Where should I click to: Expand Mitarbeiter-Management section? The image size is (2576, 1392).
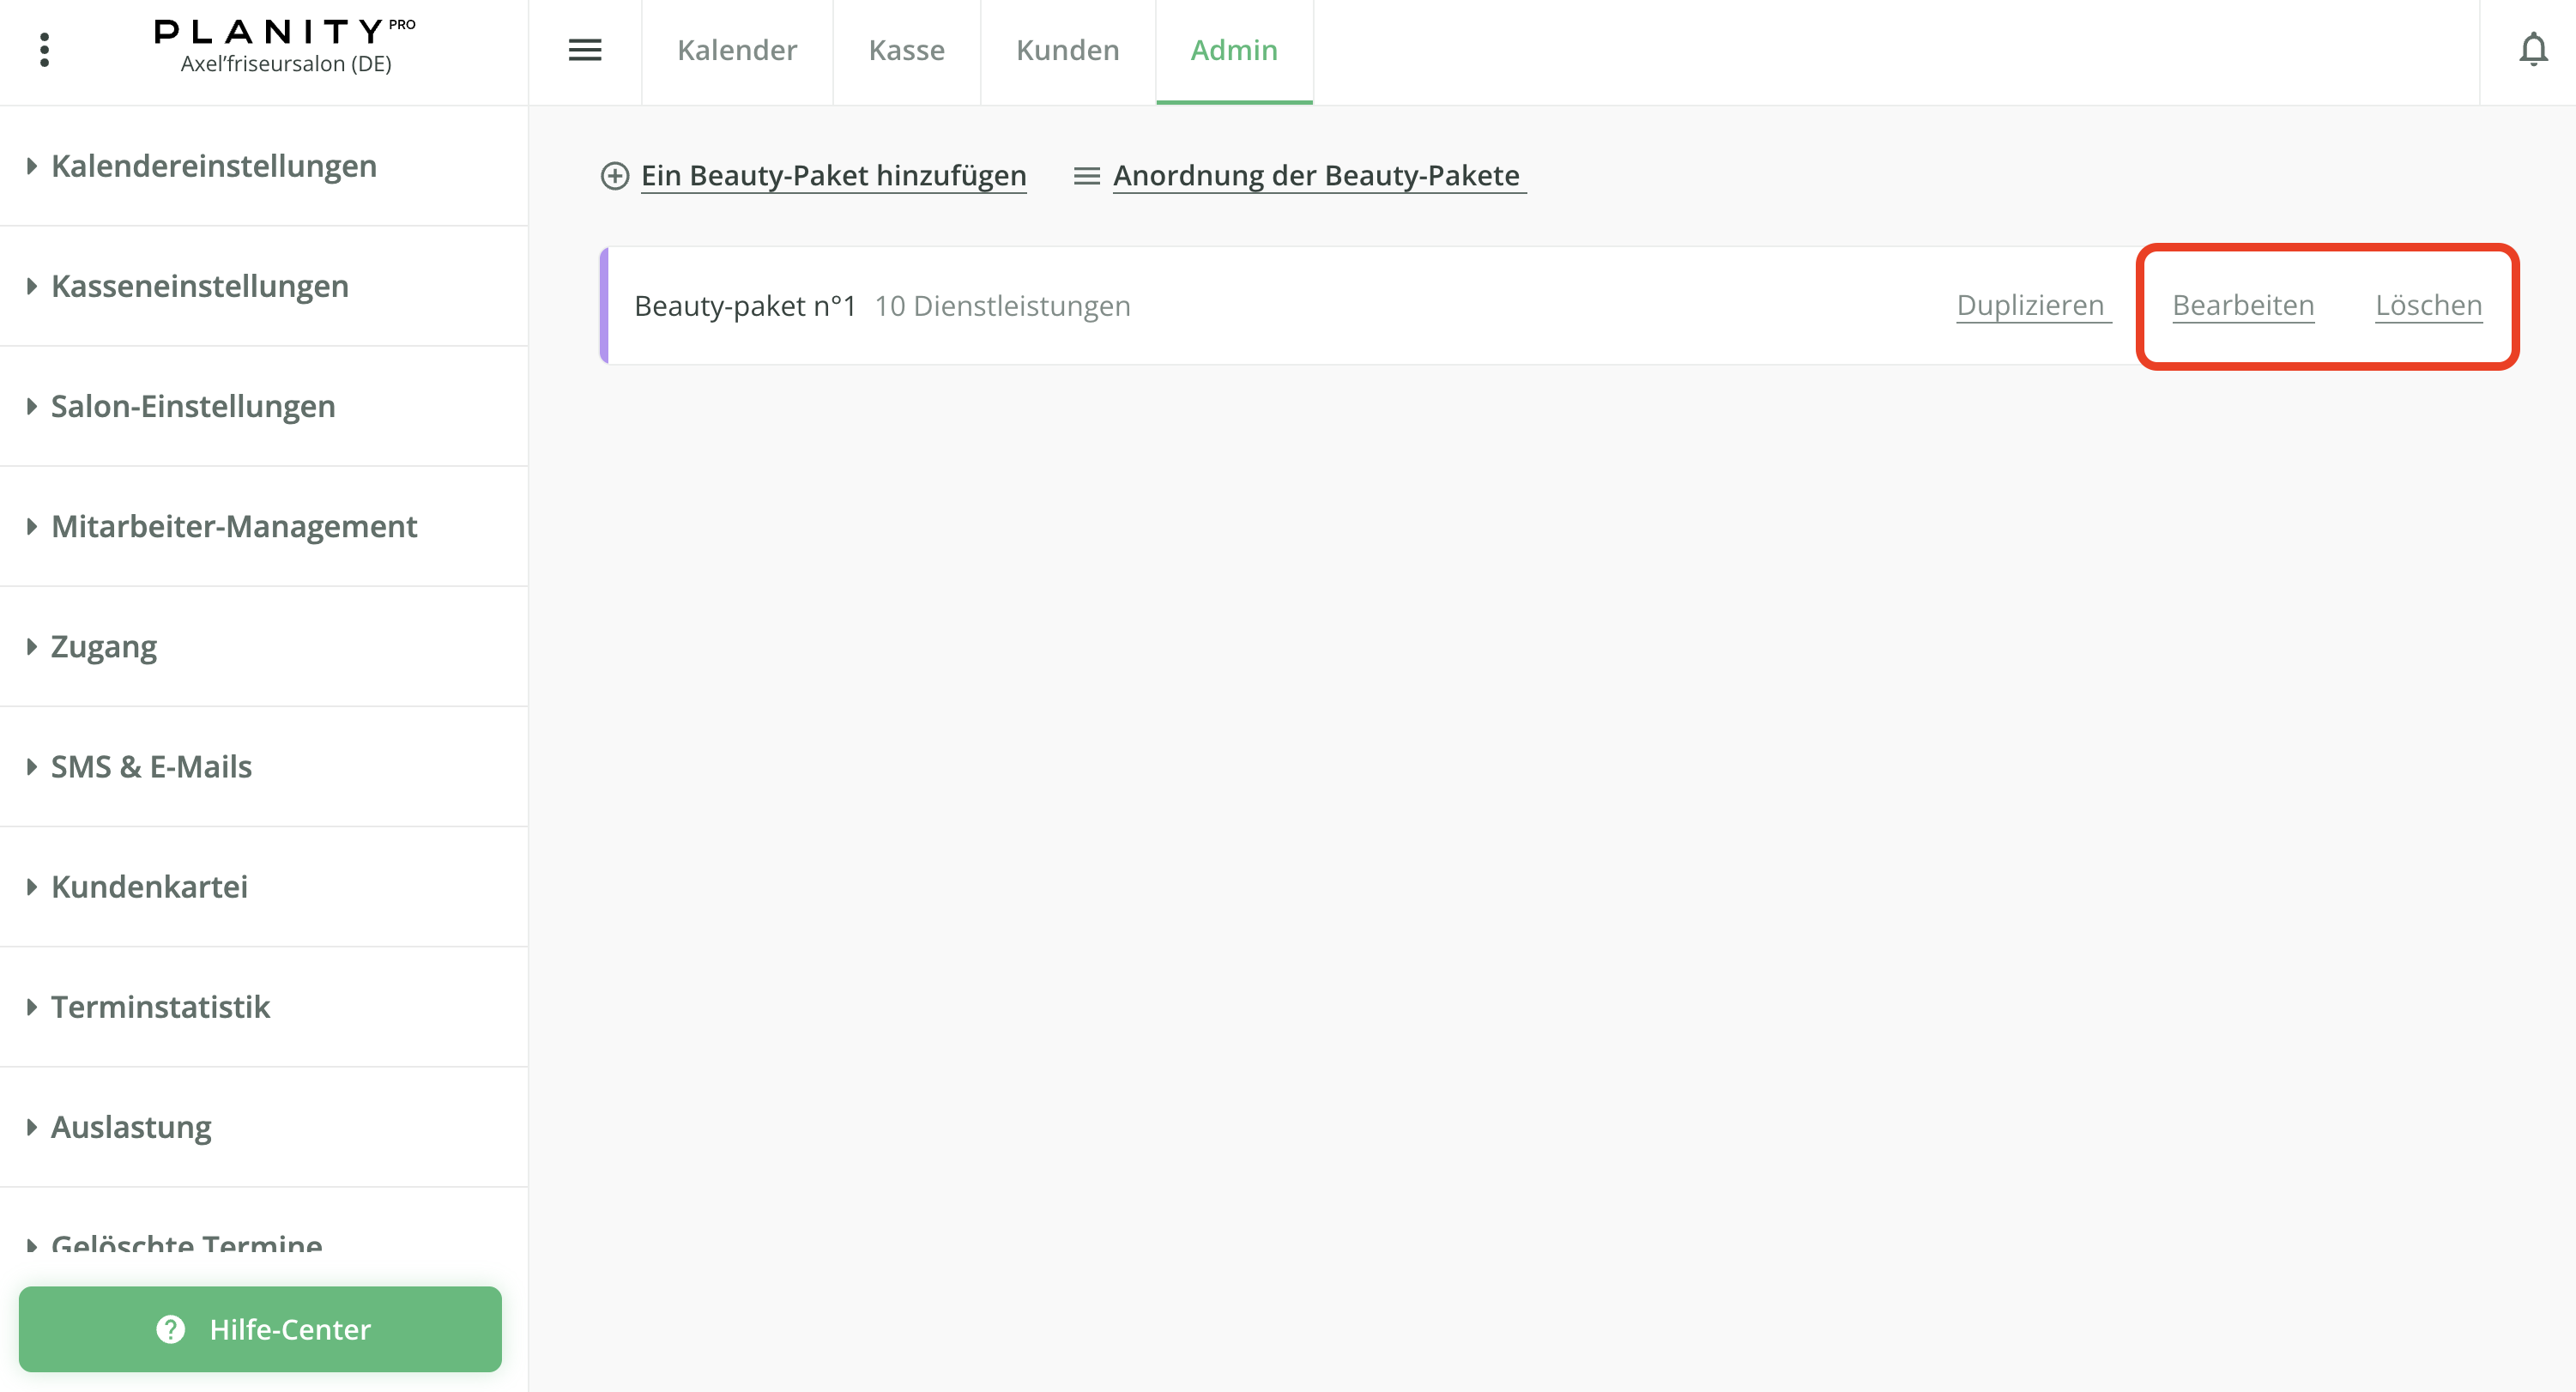click(x=233, y=526)
